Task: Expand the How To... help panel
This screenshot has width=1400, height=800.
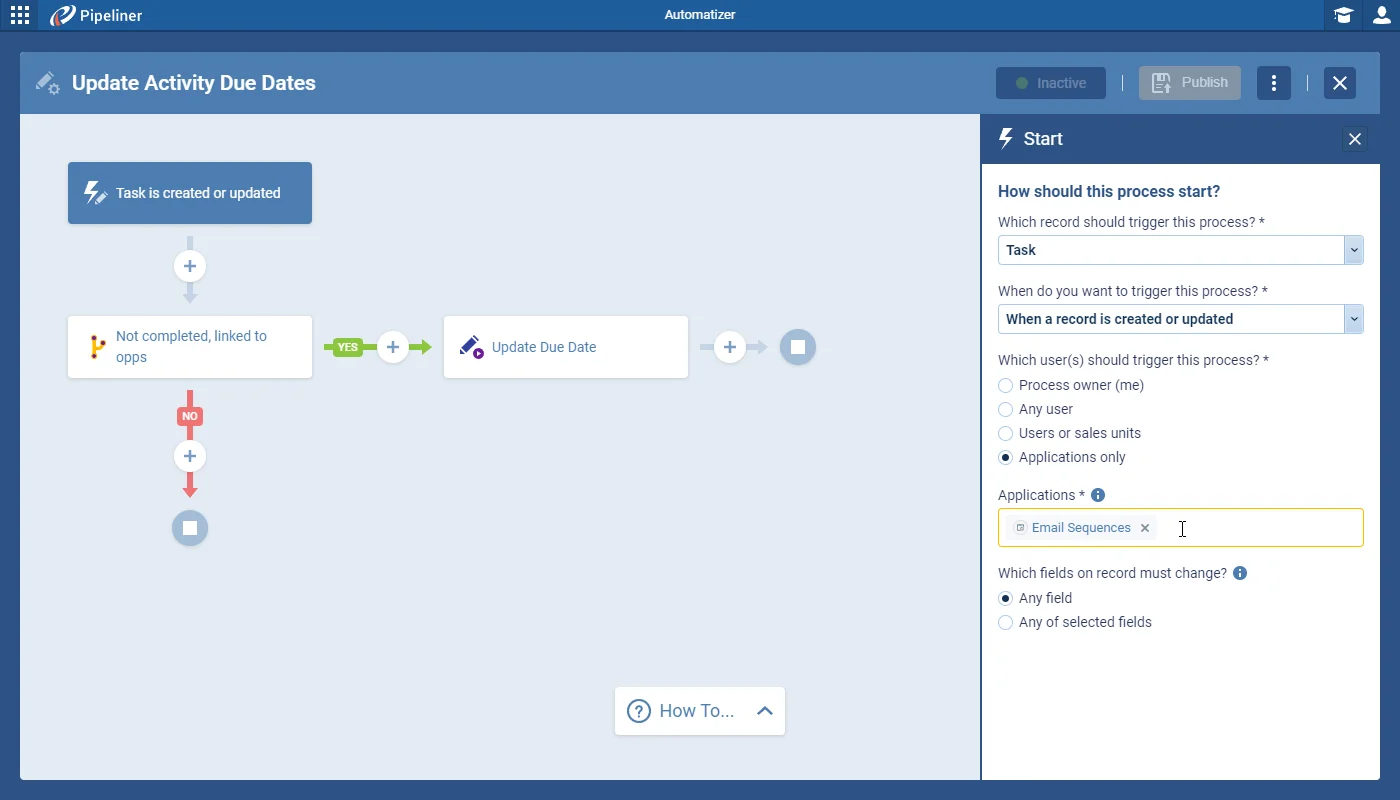Action: [x=700, y=711]
